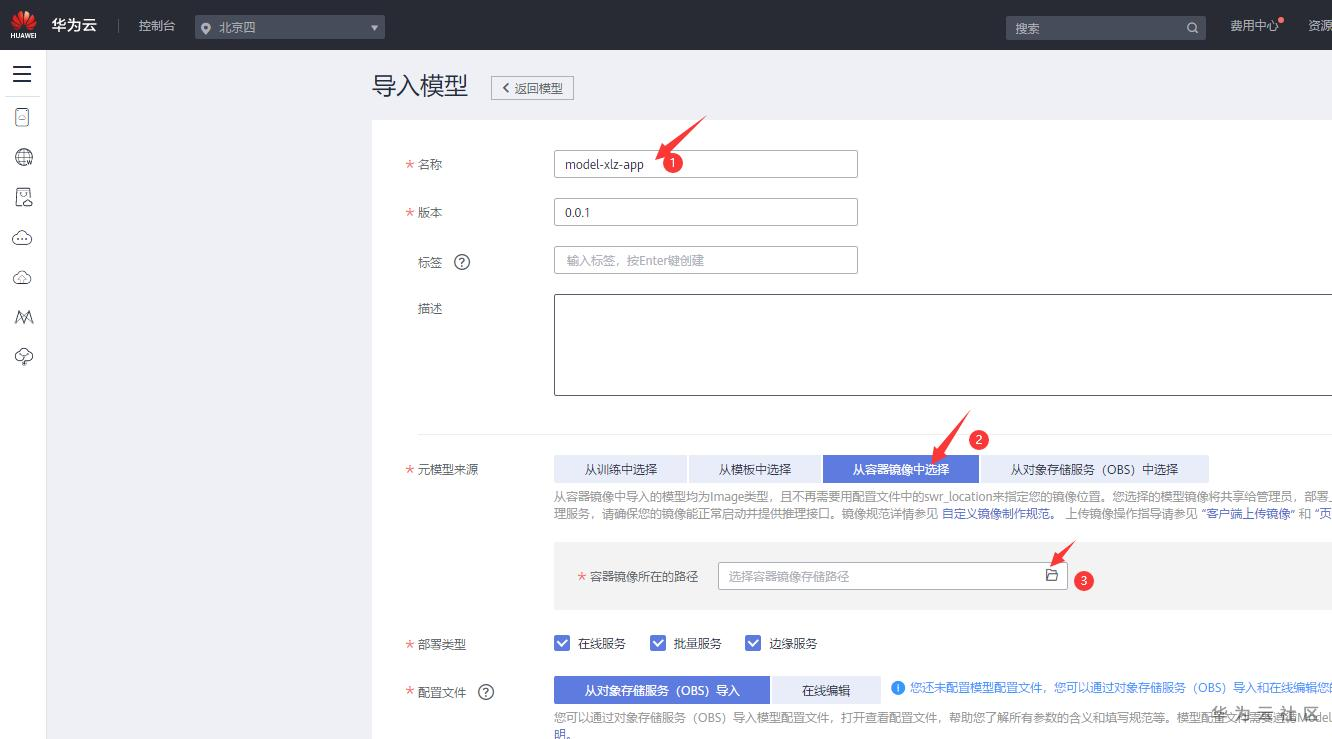
Task: Open the hamburger service list menu
Action: (22, 74)
